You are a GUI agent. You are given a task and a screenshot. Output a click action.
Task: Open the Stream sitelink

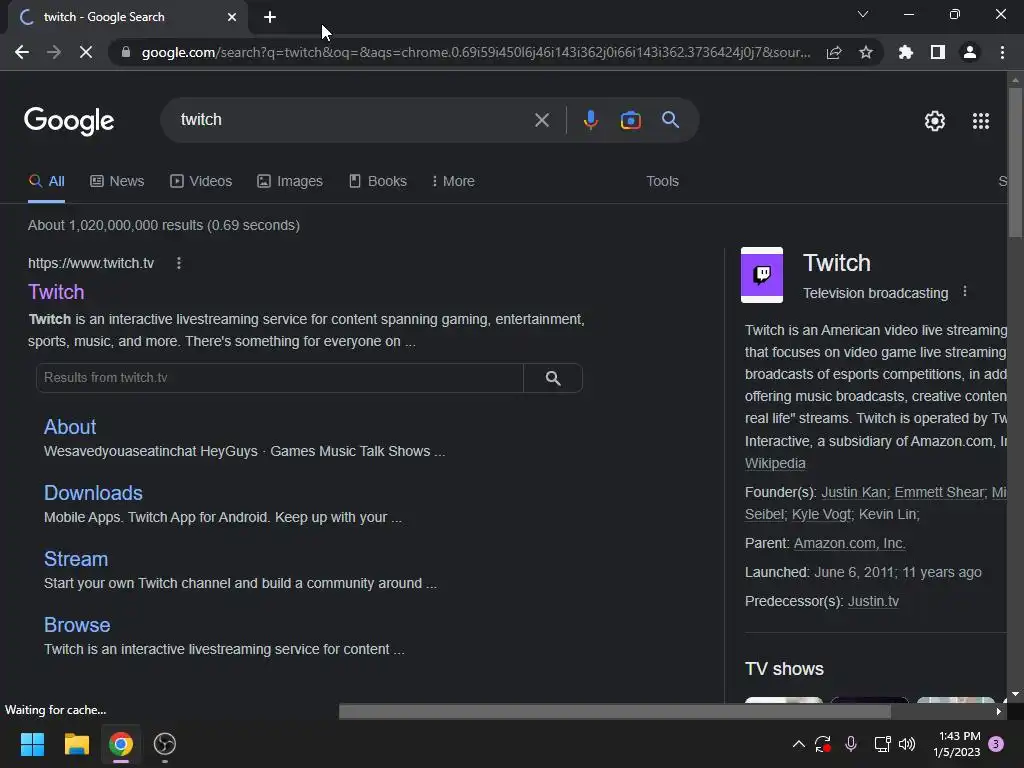coord(76,559)
